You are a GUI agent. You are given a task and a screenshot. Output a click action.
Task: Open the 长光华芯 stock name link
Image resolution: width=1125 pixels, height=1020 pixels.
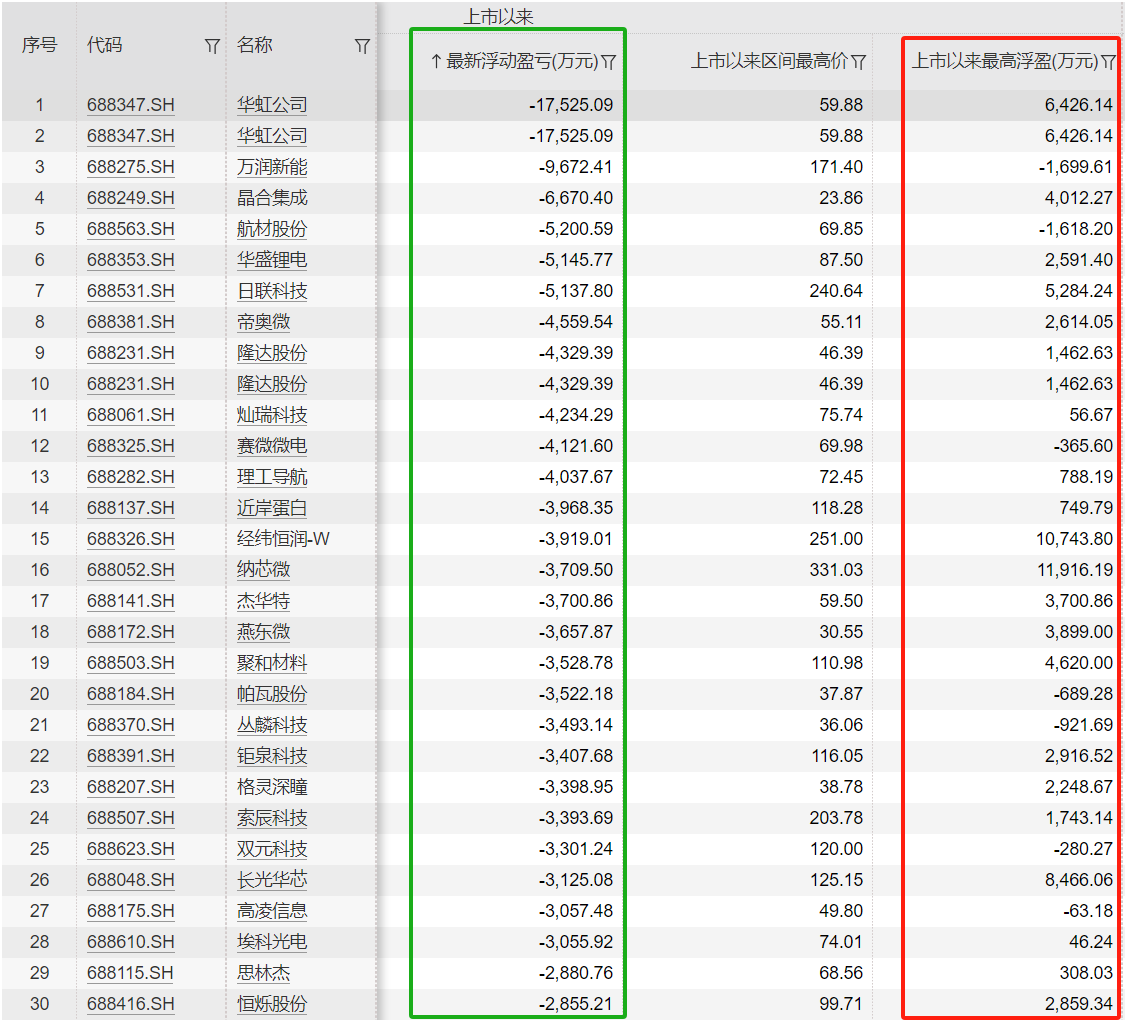(x=271, y=880)
